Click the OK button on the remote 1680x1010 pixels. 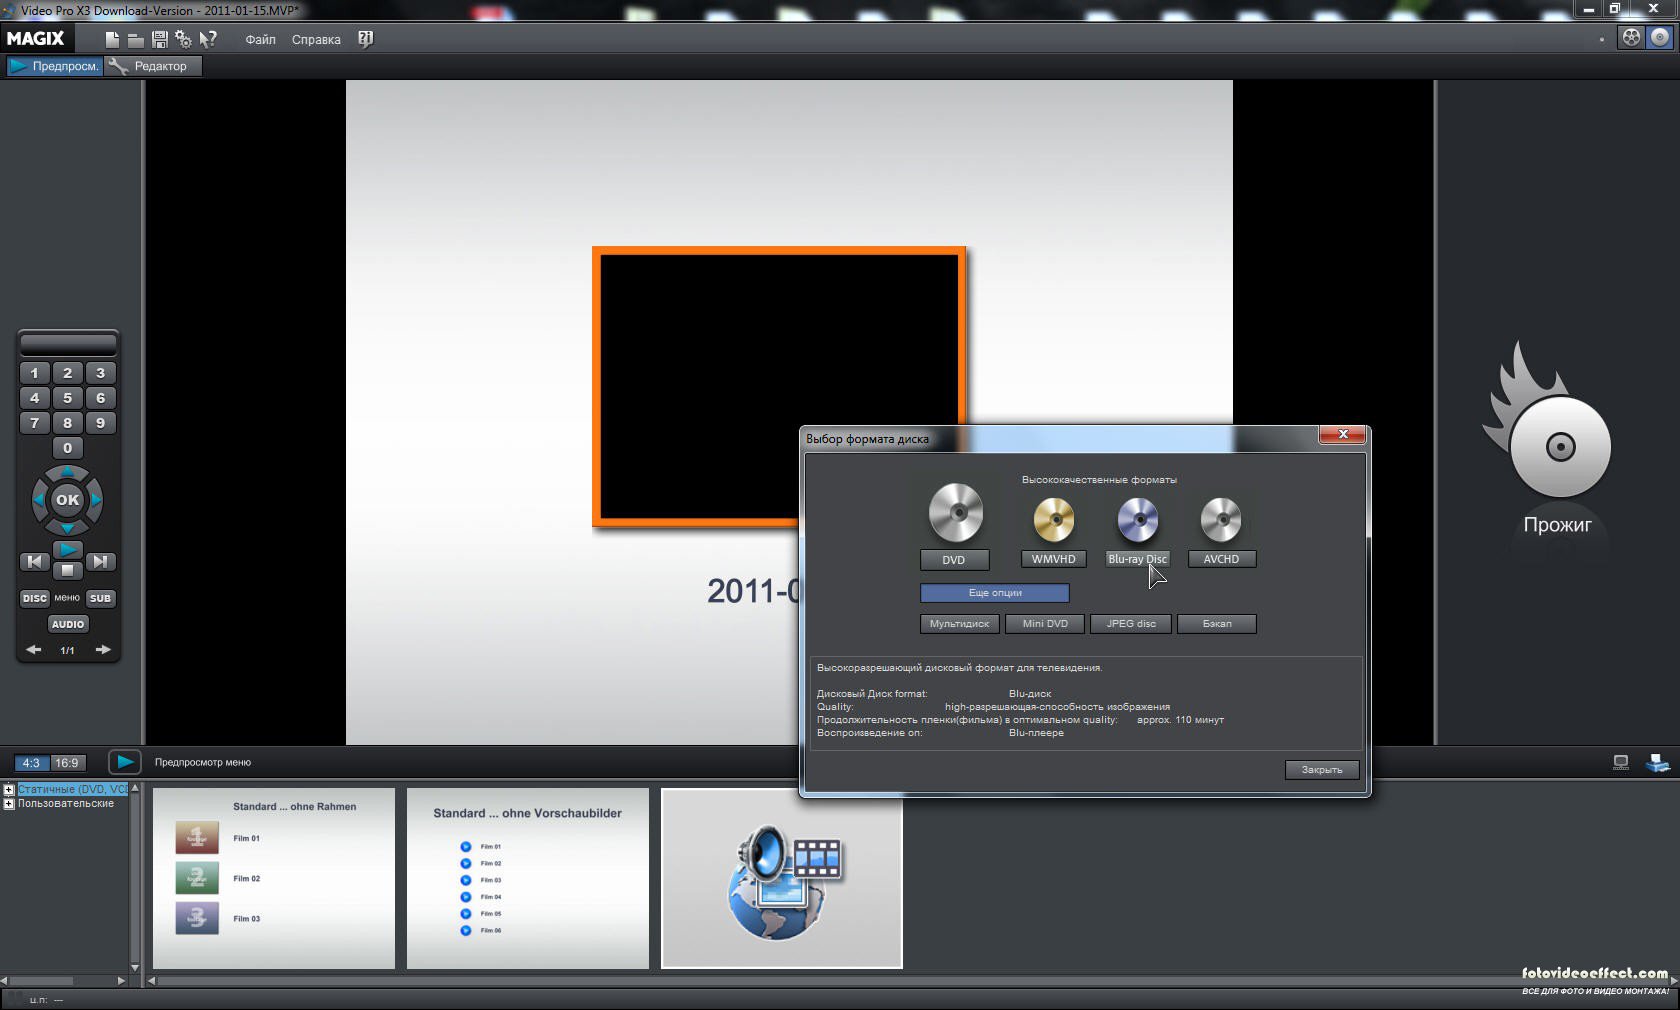tap(67, 499)
